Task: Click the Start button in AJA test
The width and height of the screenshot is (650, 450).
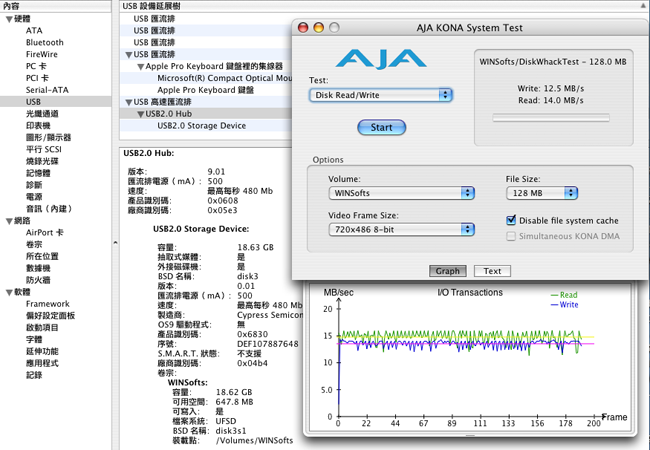Action: point(381,127)
